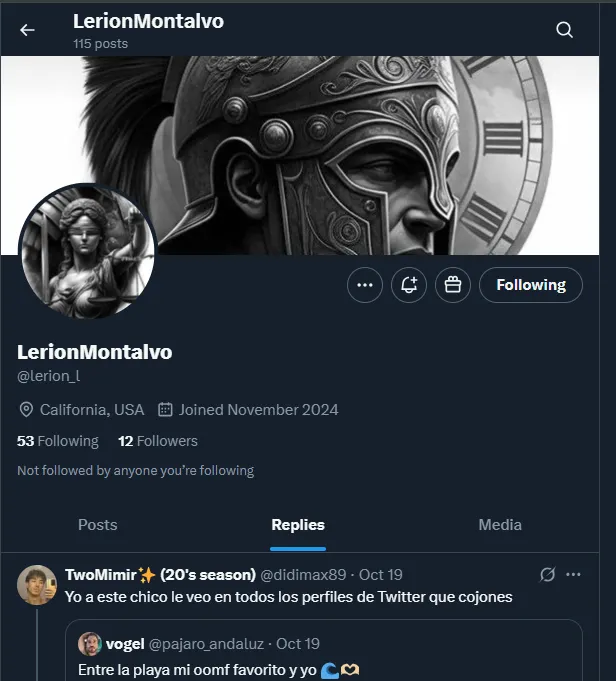View the 53 Following list
The height and width of the screenshot is (681, 616).
(x=58, y=441)
